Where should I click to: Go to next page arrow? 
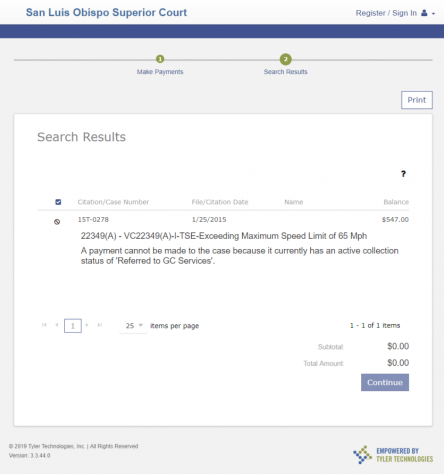point(87,325)
